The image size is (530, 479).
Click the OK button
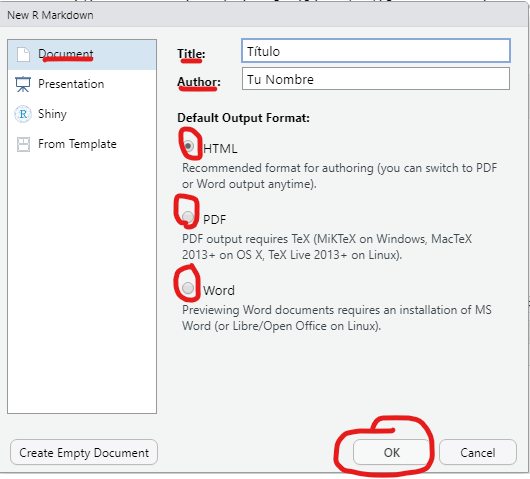coord(391,452)
